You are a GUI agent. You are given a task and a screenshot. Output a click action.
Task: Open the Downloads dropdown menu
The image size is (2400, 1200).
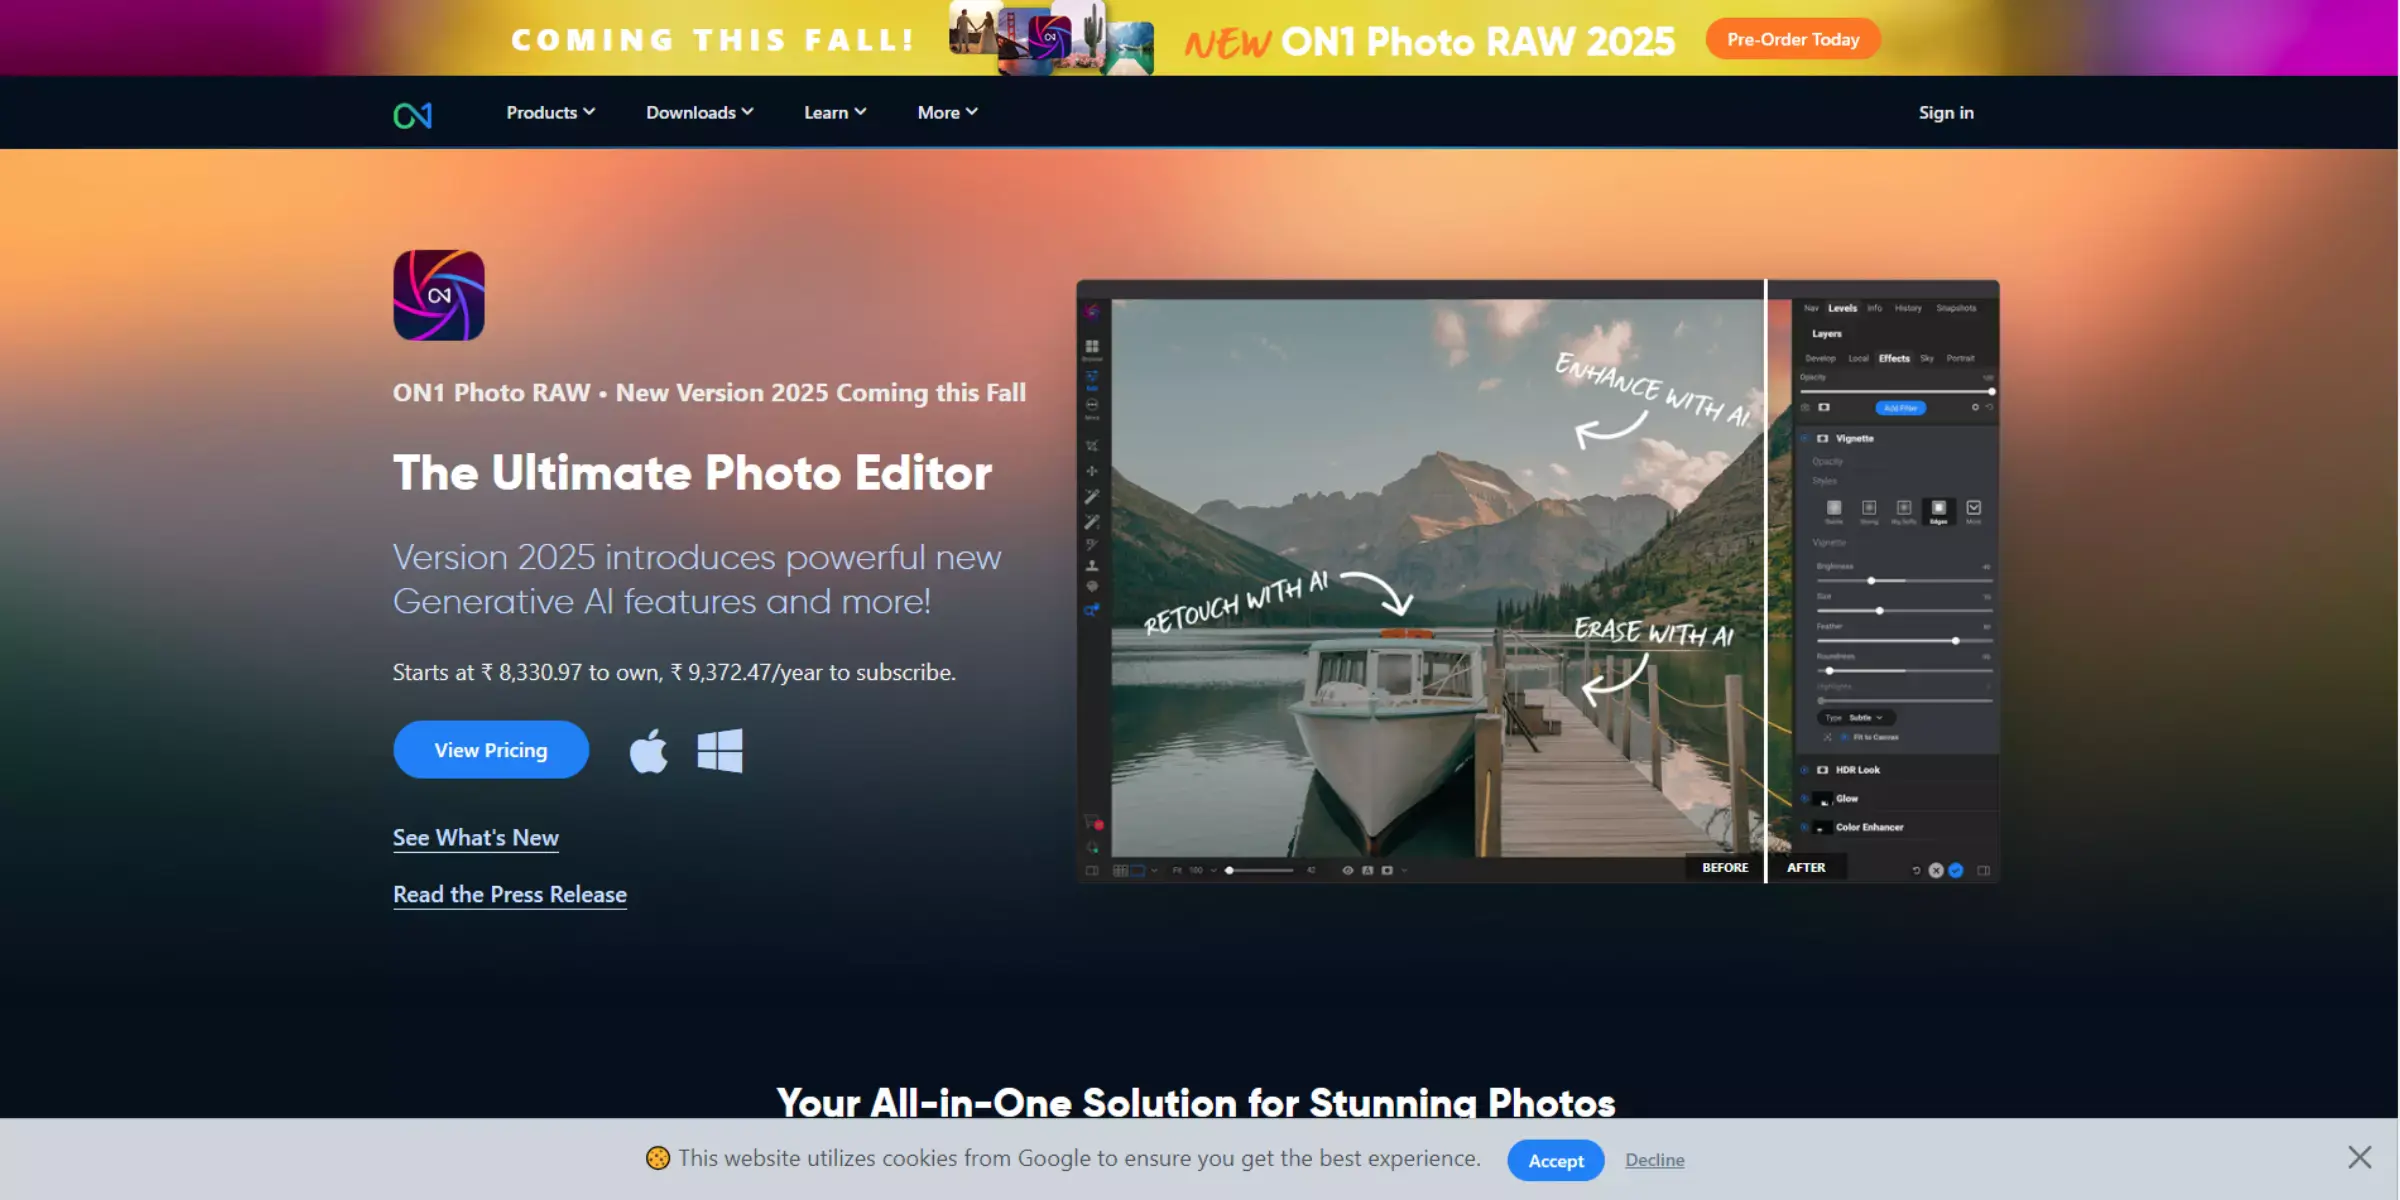698,112
